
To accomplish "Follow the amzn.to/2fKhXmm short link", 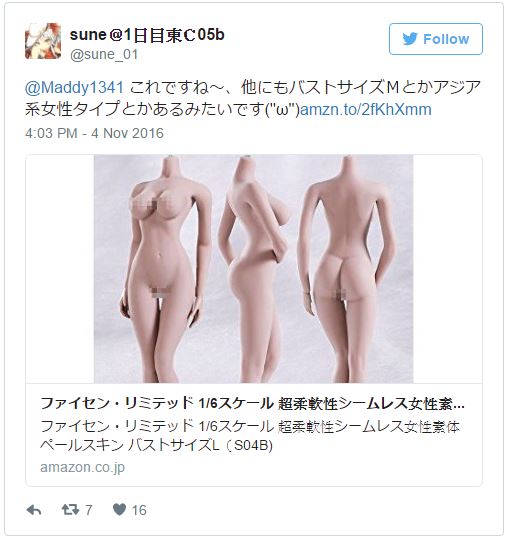I will coord(366,110).
